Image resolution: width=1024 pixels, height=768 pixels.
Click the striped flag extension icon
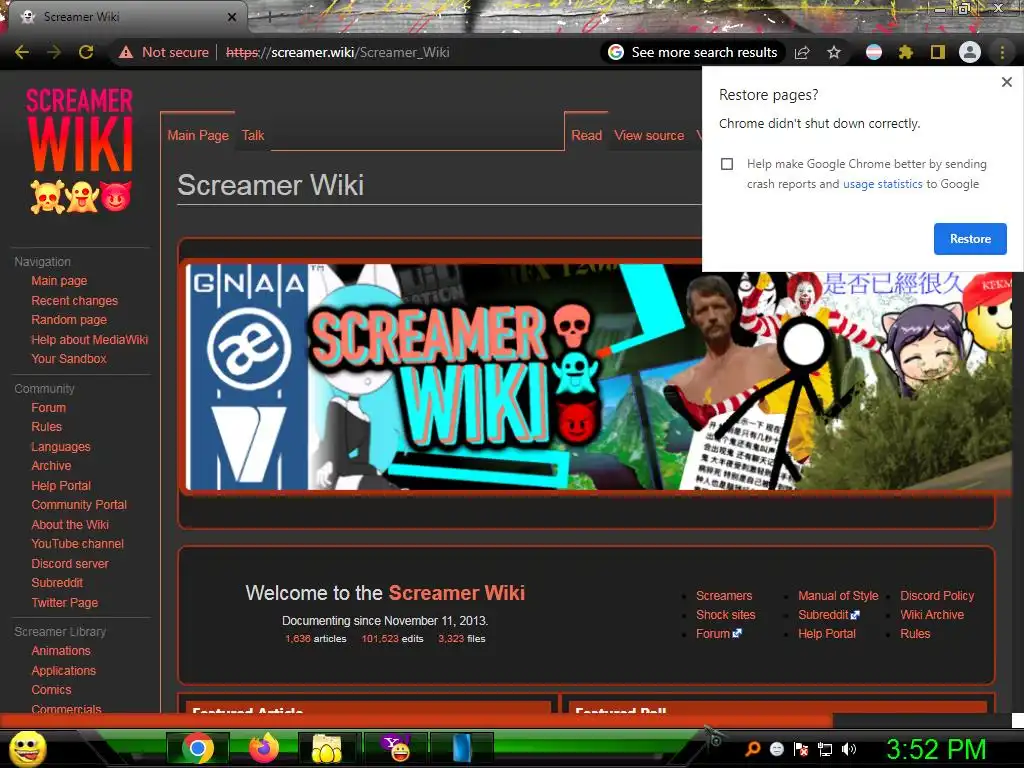point(874,52)
